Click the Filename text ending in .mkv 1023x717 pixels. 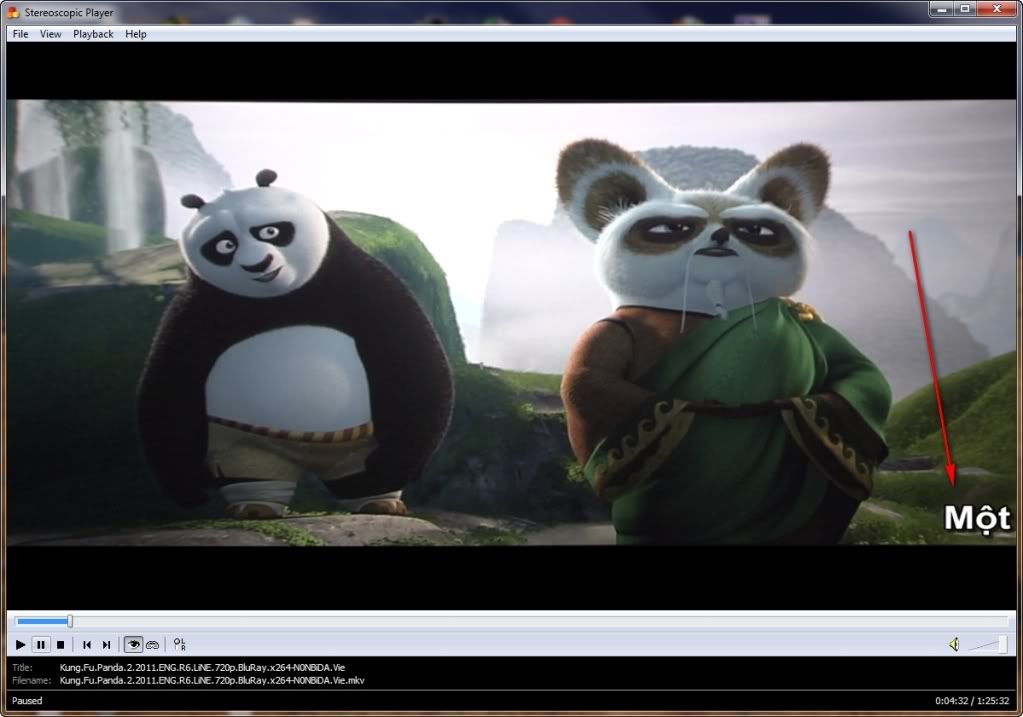(x=212, y=680)
